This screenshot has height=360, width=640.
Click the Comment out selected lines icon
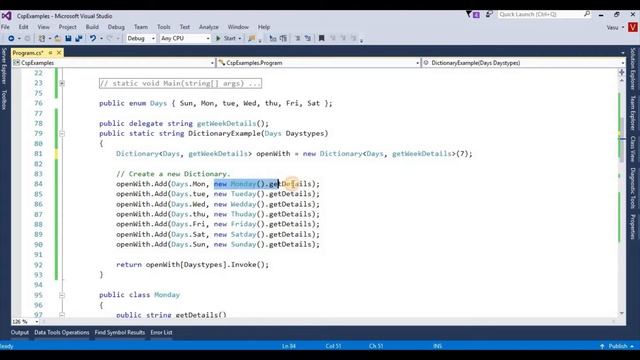coord(283,38)
